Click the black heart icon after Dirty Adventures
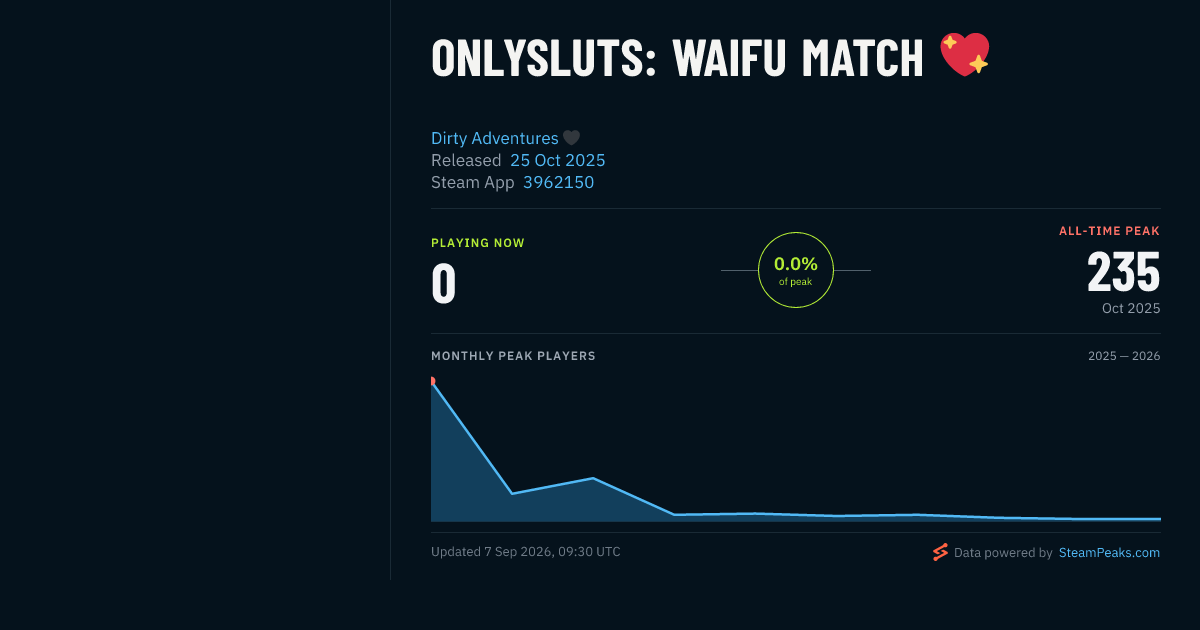The height and width of the screenshot is (630, 1200). (571, 138)
